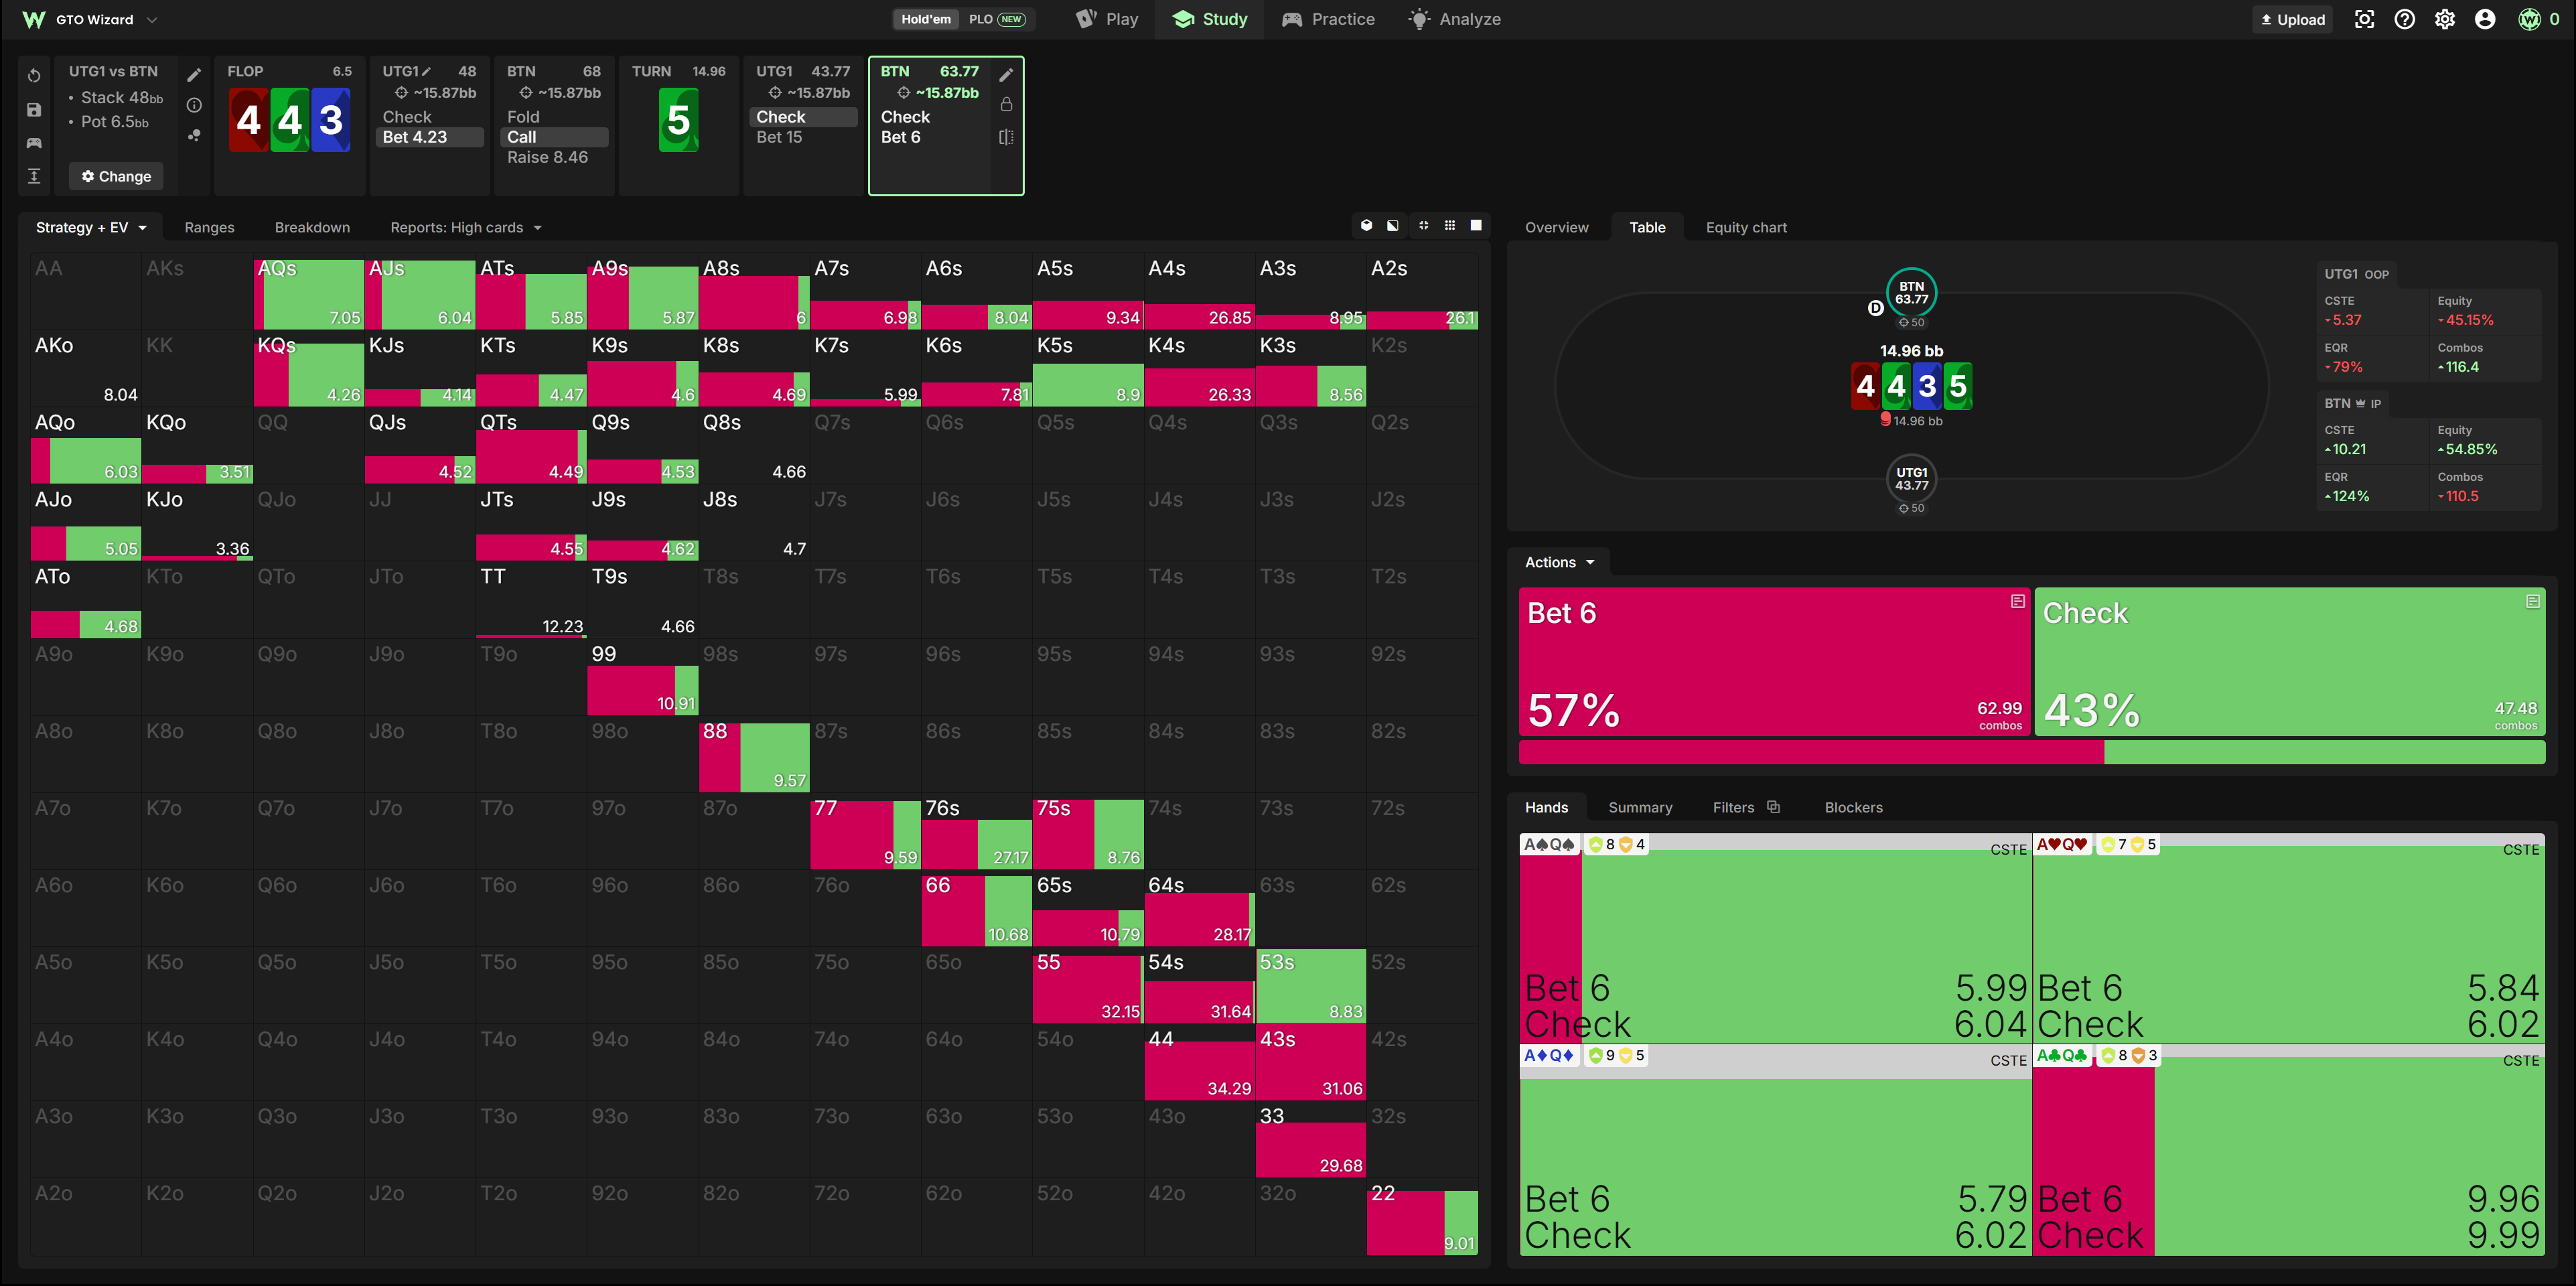The height and width of the screenshot is (1286, 2576).
Task: Click the pencil edit icon beside UTG1 vs BTN
Action: point(194,75)
